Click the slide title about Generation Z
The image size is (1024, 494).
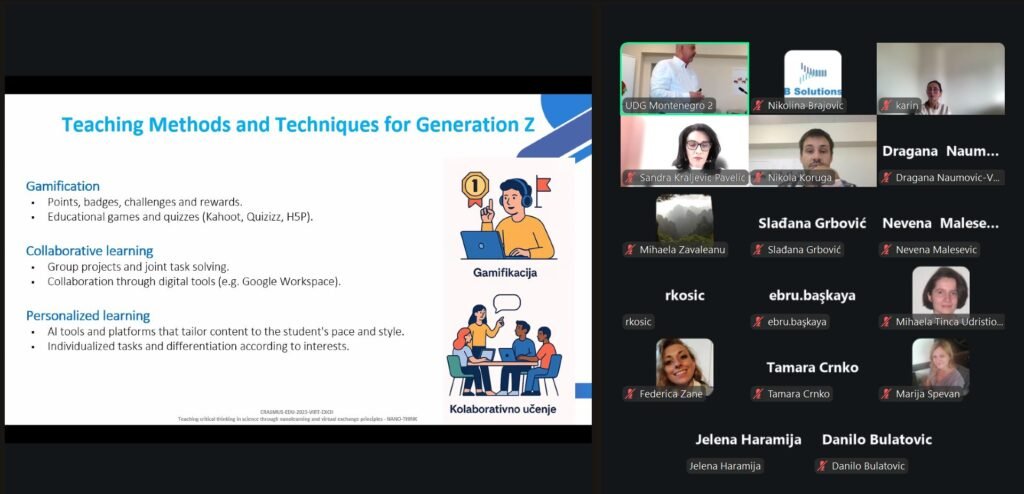click(x=298, y=125)
